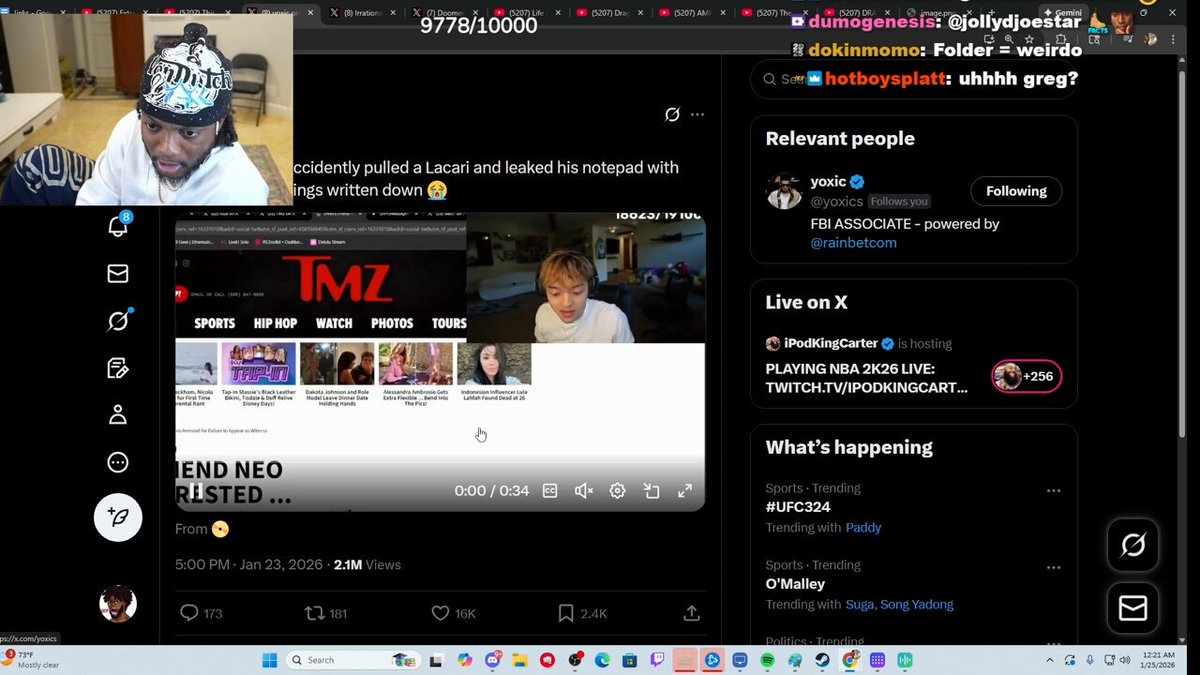
Task: Like the post with 16K likes
Action: (x=453, y=613)
